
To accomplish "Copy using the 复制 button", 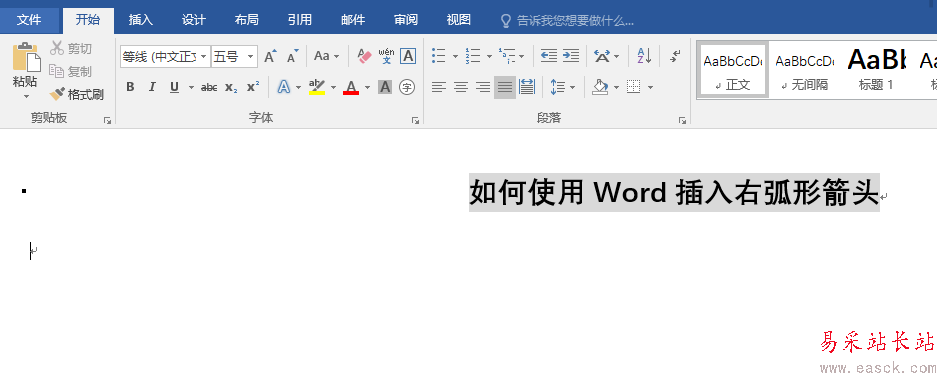I will click(x=71, y=71).
